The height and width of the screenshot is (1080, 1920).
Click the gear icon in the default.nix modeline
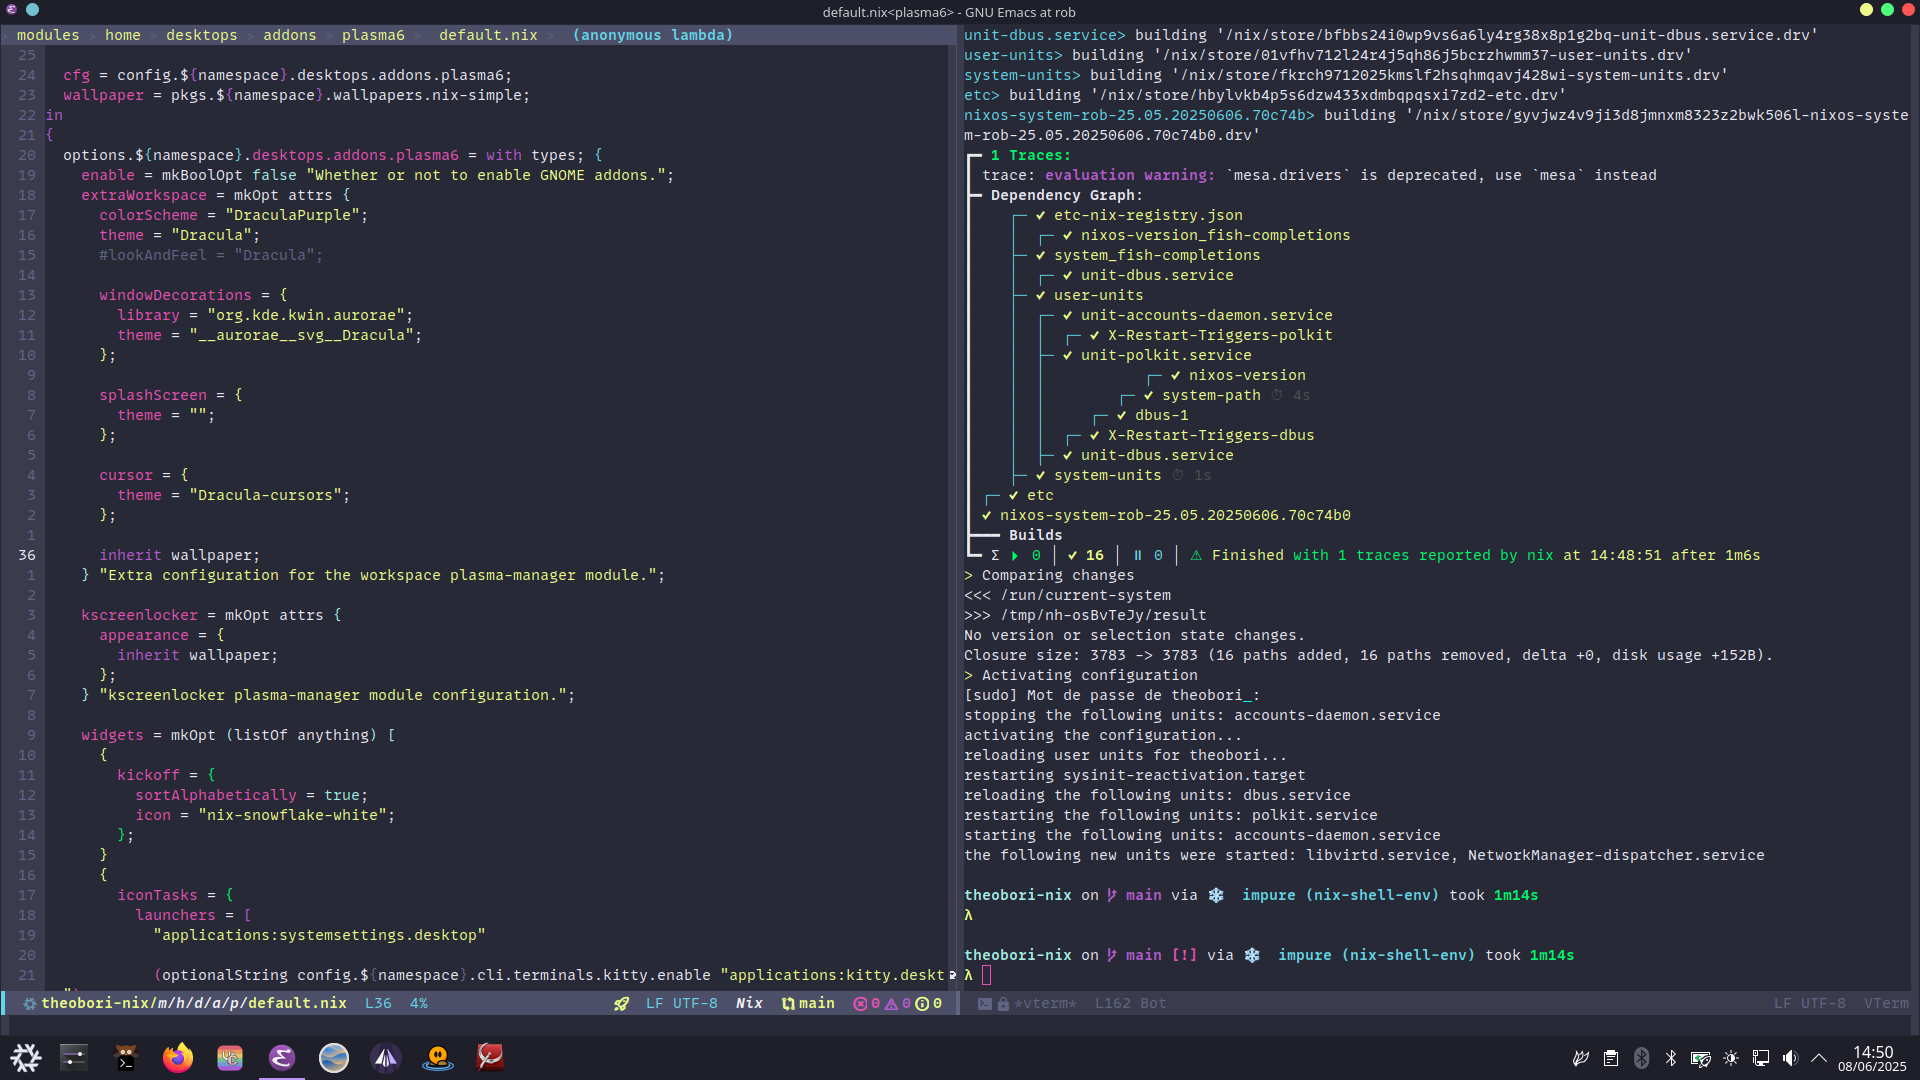(29, 1003)
